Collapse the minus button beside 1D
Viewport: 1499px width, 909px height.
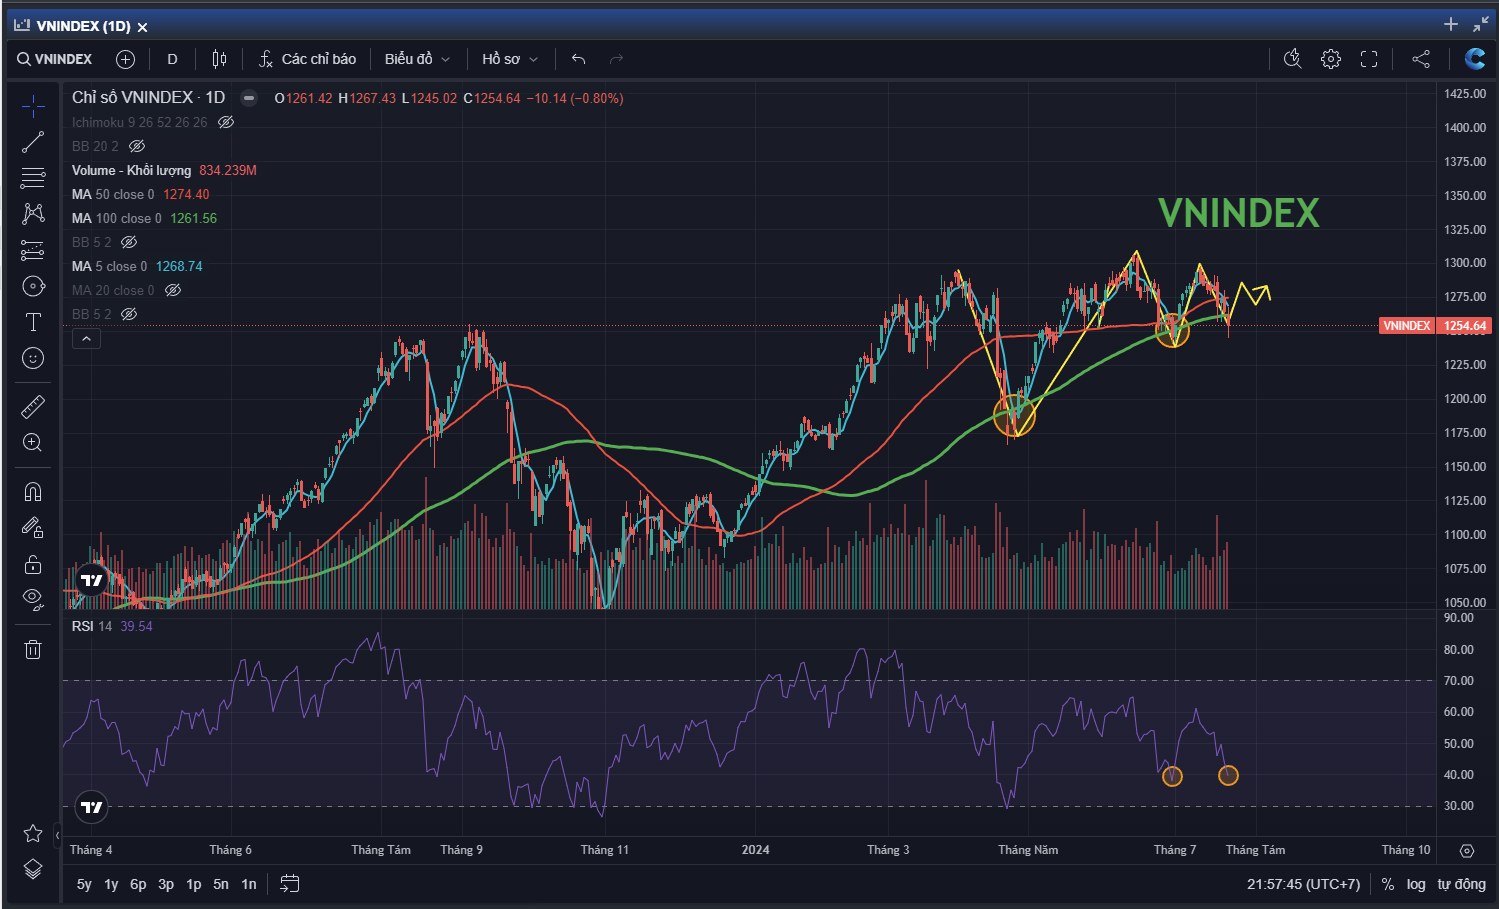249,98
